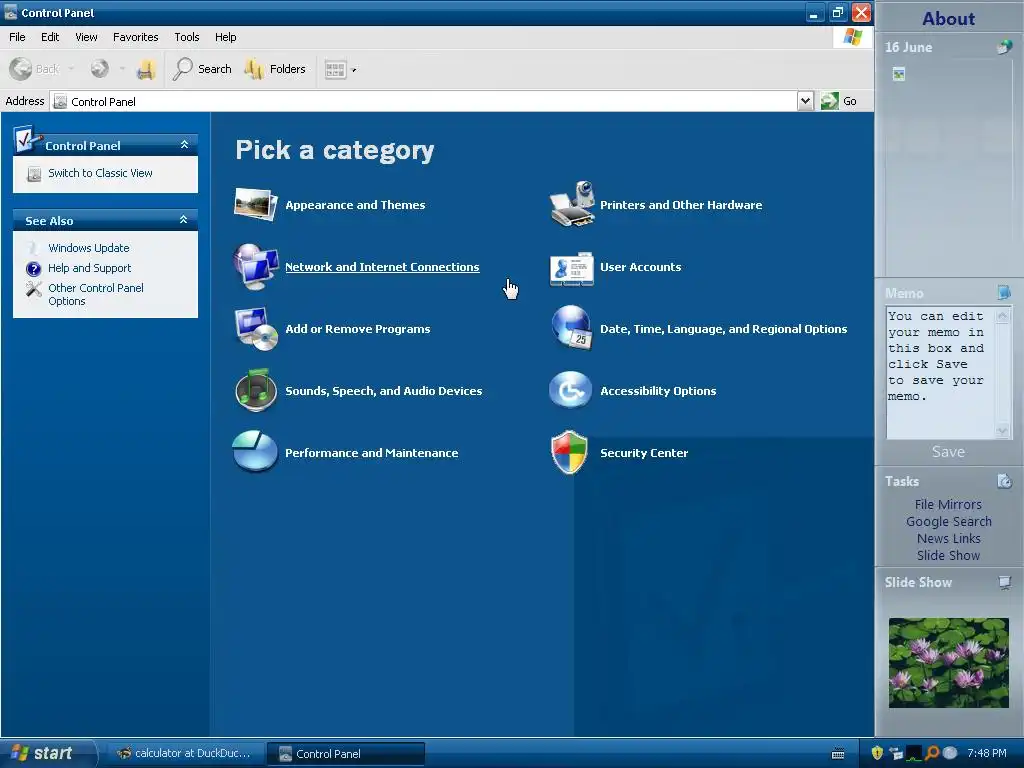Open the Sounds, Speech, and Audio Devices icon
Viewport: 1024px width, 768px height.
point(255,391)
